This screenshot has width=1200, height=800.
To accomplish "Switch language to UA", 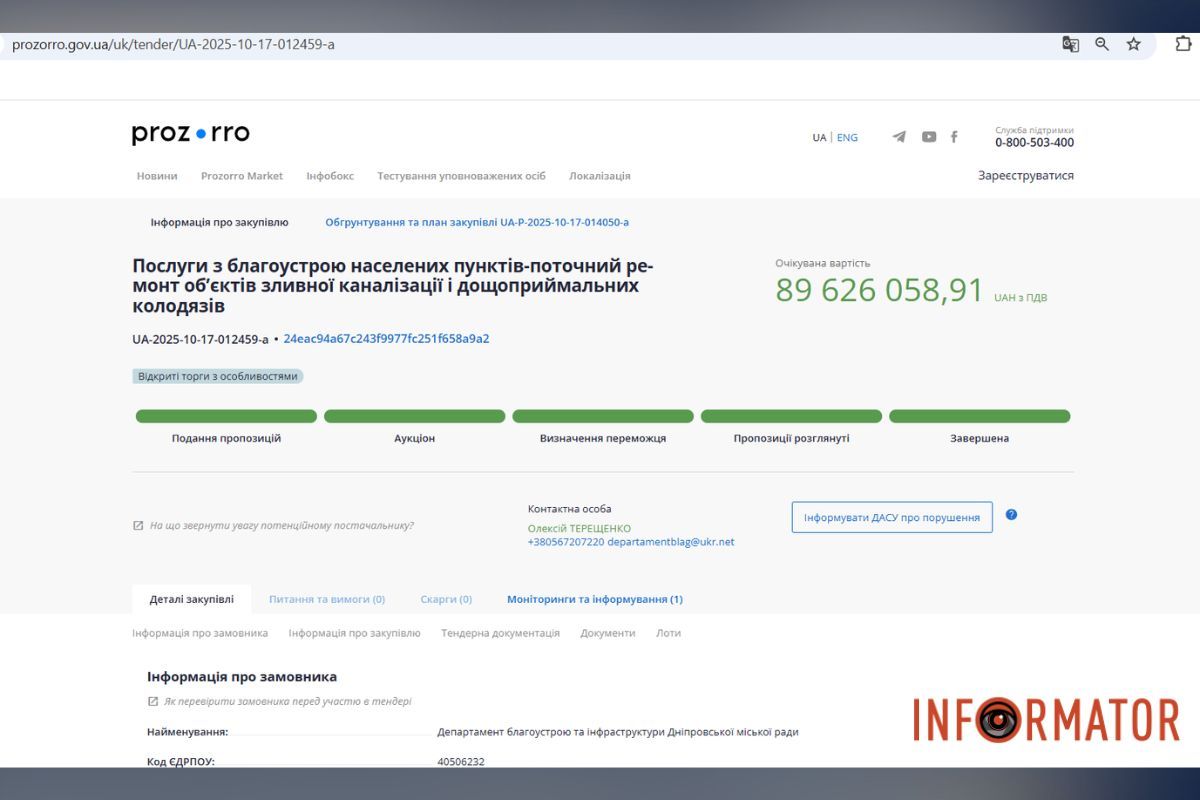I will click(x=819, y=138).
